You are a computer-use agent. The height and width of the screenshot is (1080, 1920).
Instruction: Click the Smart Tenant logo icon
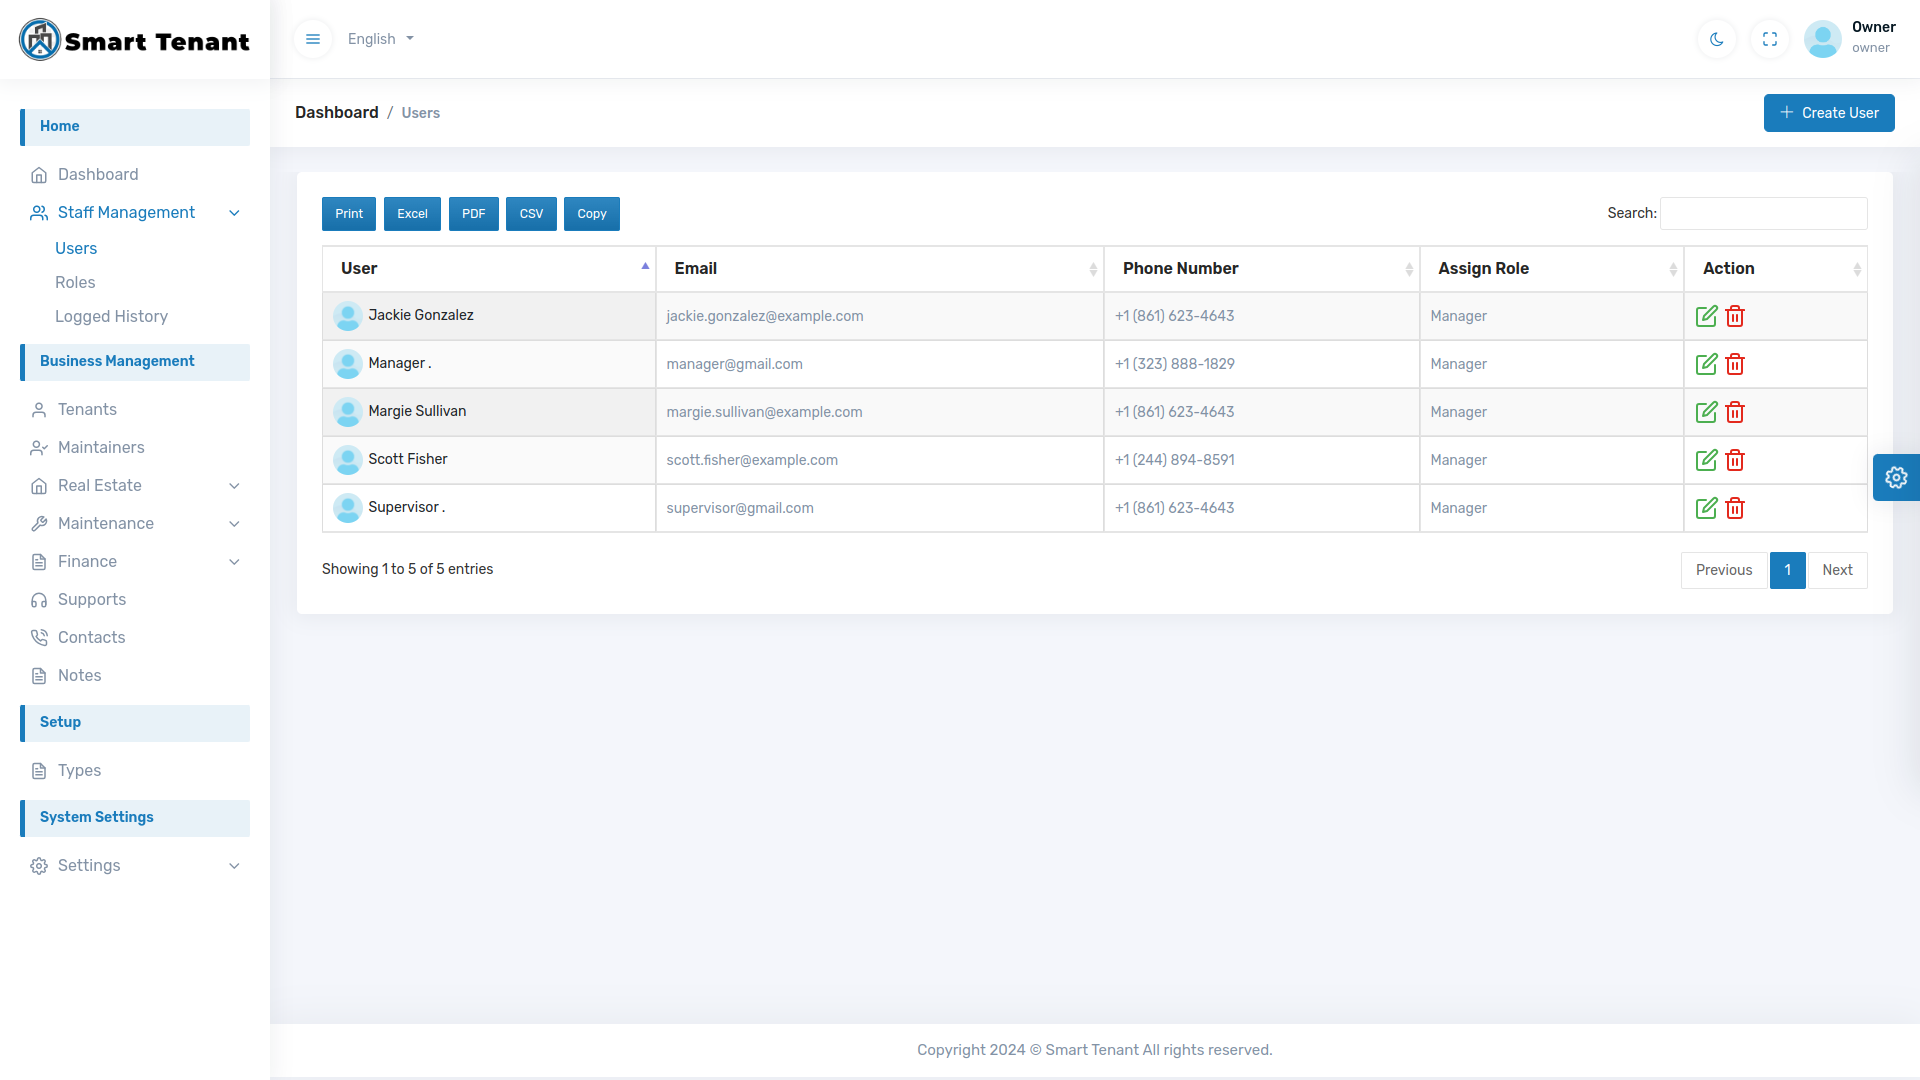tap(40, 39)
